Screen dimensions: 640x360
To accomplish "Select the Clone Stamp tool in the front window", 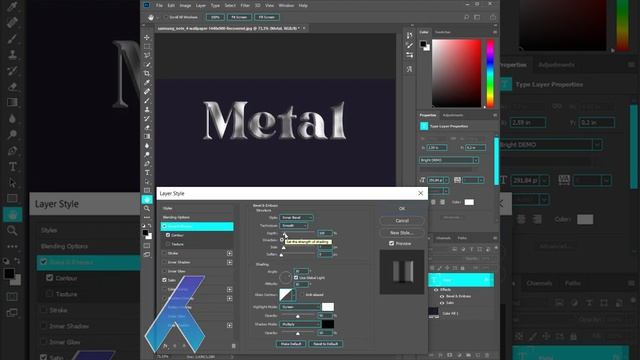I will (147, 109).
